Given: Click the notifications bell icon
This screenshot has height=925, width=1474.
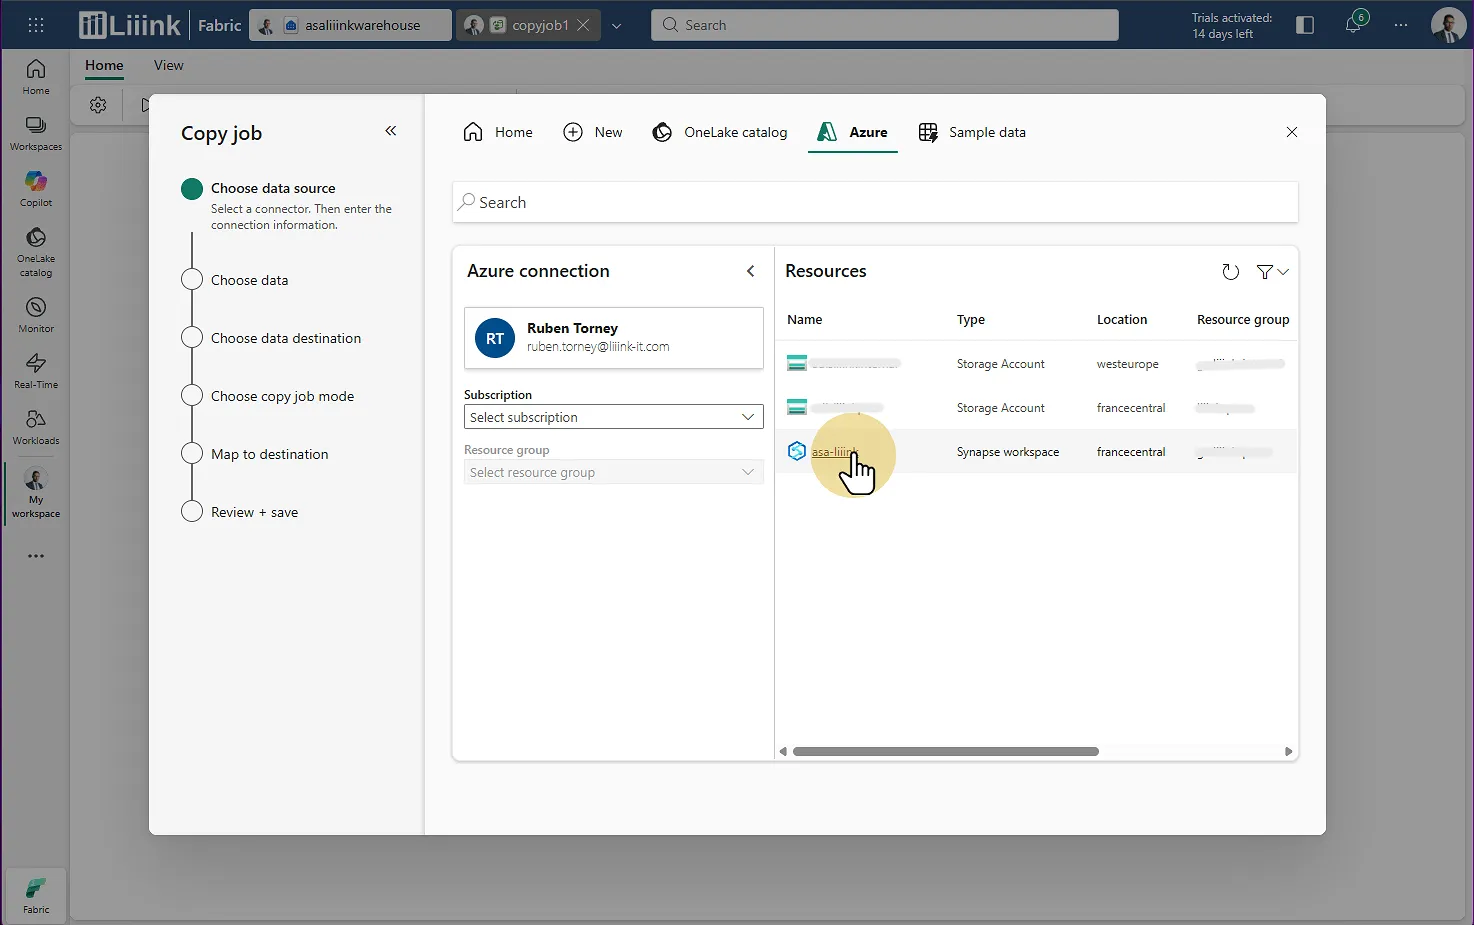Looking at the screenshot, I should click(1353, 25).
